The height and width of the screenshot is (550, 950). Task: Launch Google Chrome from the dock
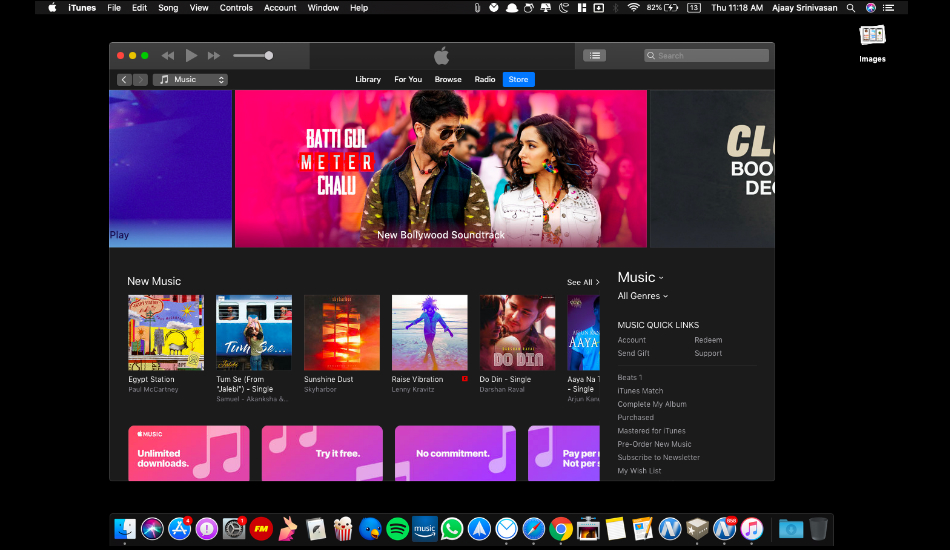coord(561,529)
